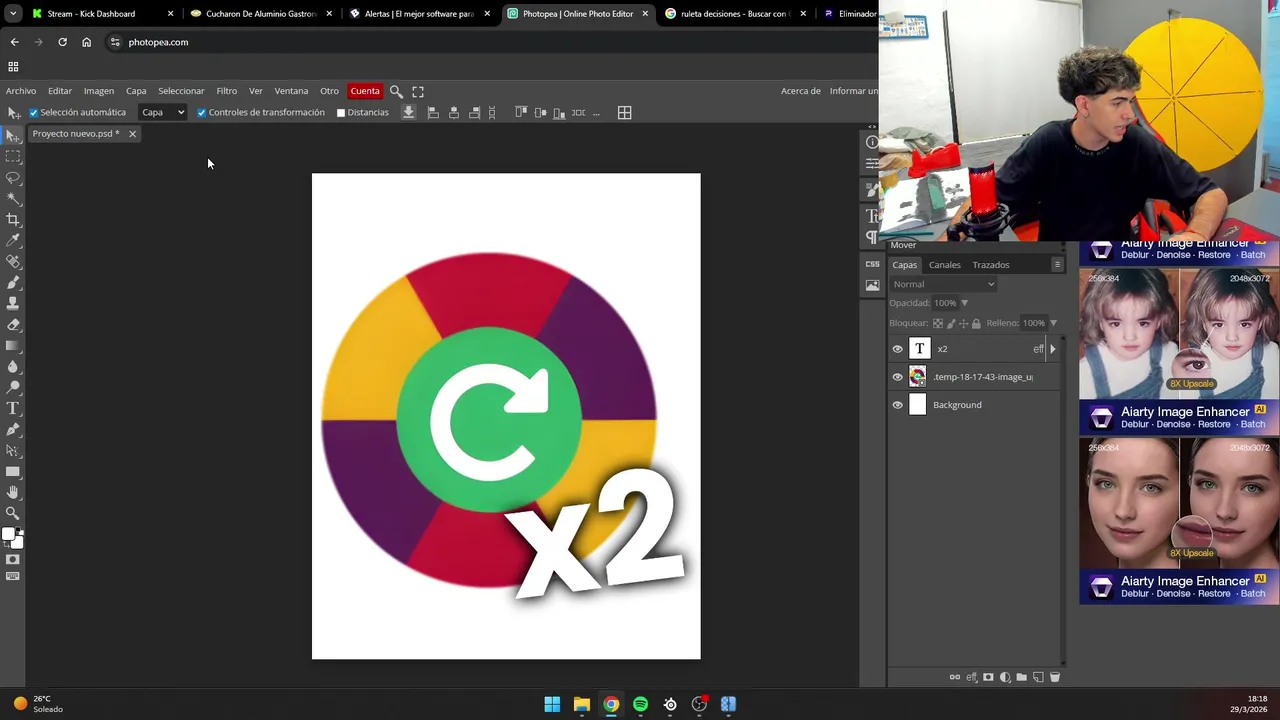Open the Archivo menu

[x=21, y=91]
